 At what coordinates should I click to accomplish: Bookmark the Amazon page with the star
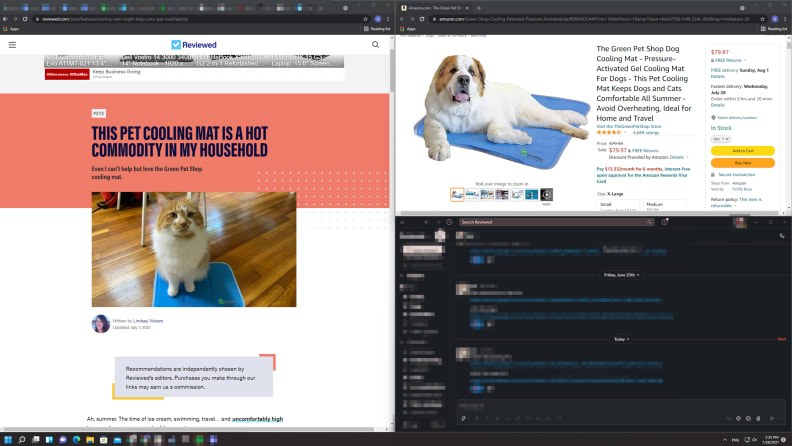pyautogui.click(x=762, y=19)
